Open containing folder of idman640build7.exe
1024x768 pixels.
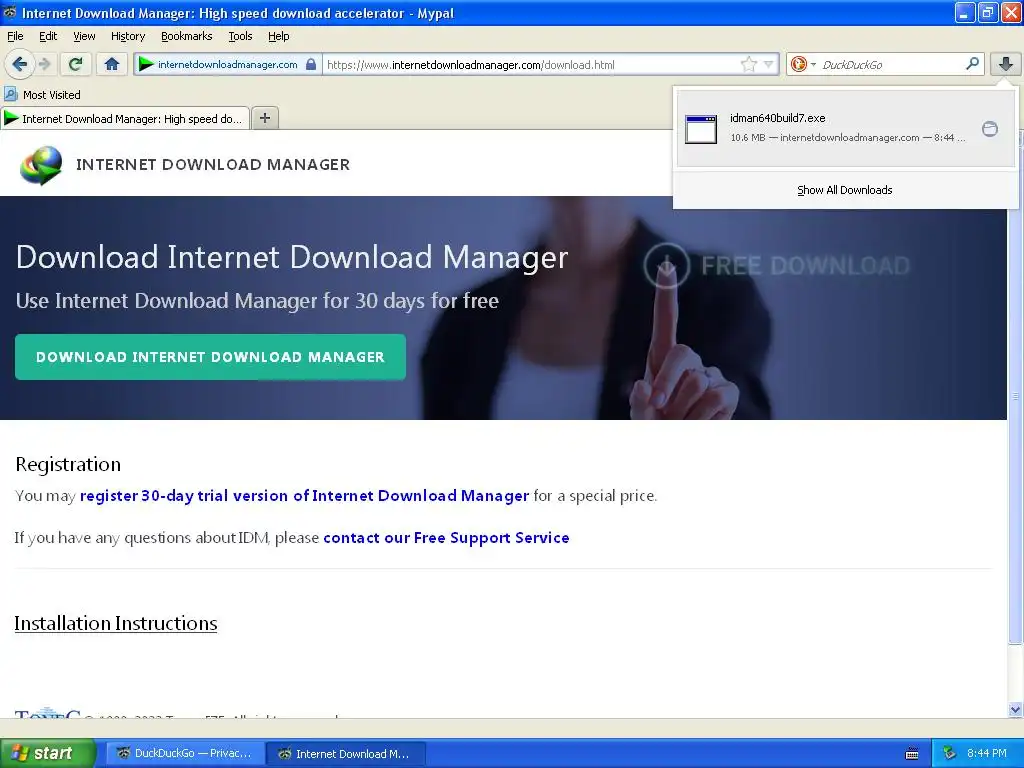989,129
